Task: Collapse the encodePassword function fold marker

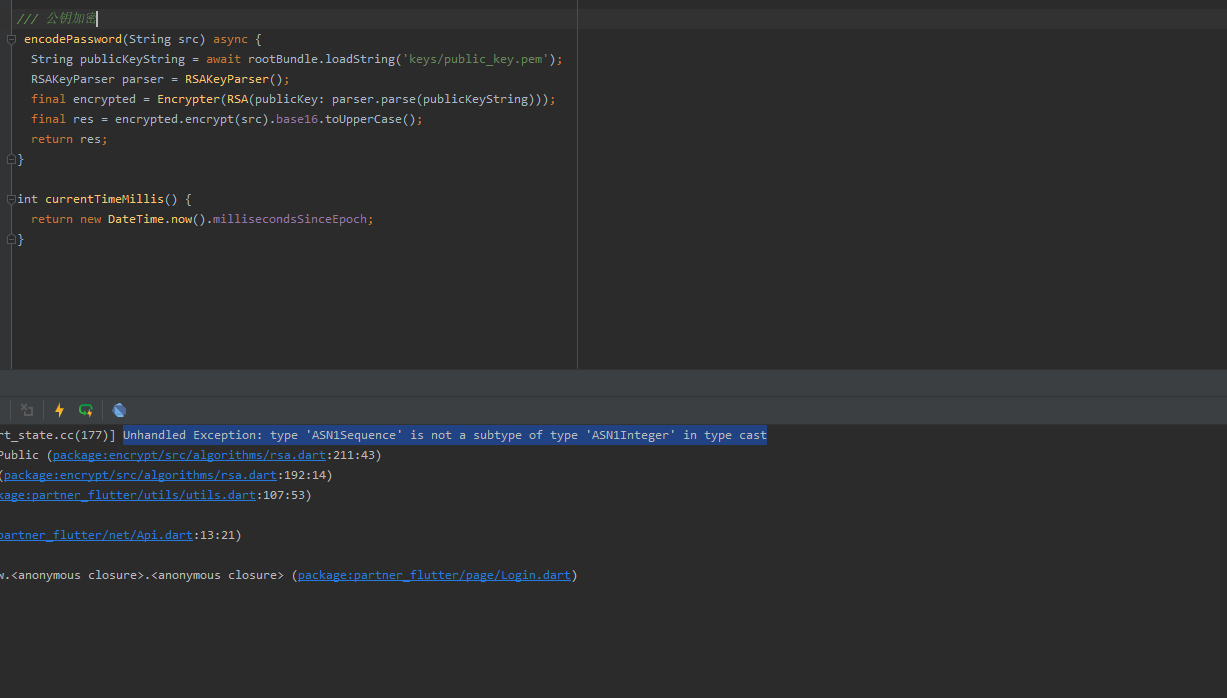Action: [12, 39]
